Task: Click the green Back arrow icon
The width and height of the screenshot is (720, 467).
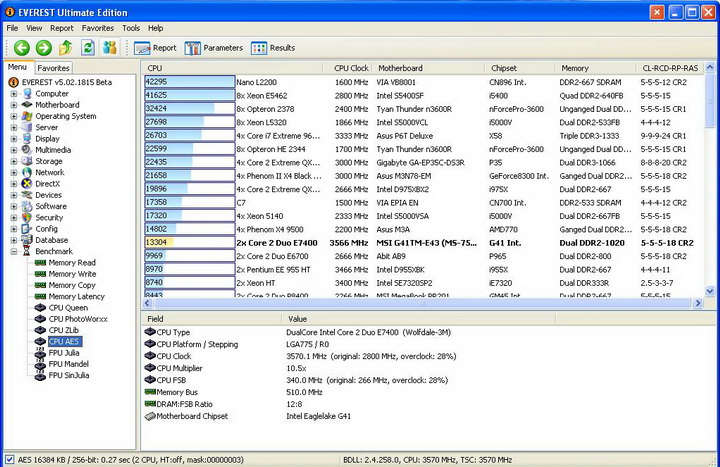Action: 22,48
